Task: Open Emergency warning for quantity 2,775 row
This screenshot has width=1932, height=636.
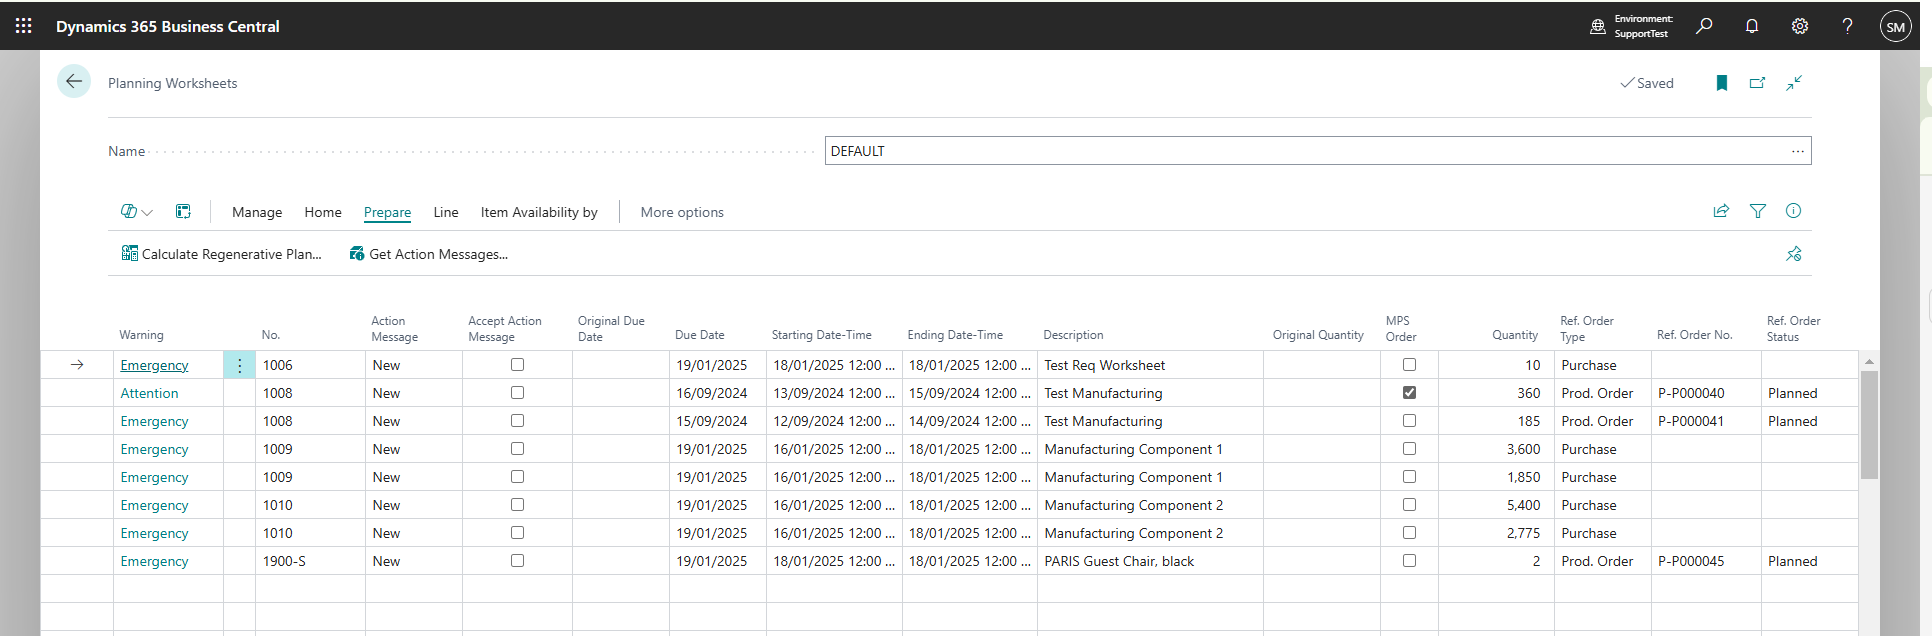Action: (x=154, y=533)
